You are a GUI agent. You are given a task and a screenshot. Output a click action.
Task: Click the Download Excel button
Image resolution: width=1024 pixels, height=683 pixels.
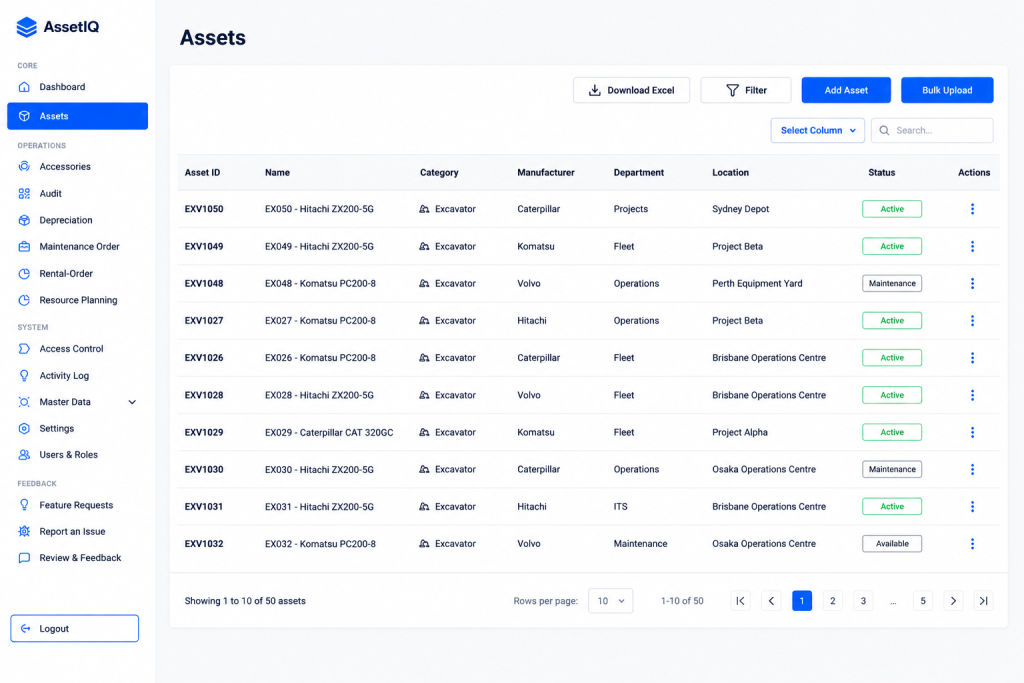(631, 90)
